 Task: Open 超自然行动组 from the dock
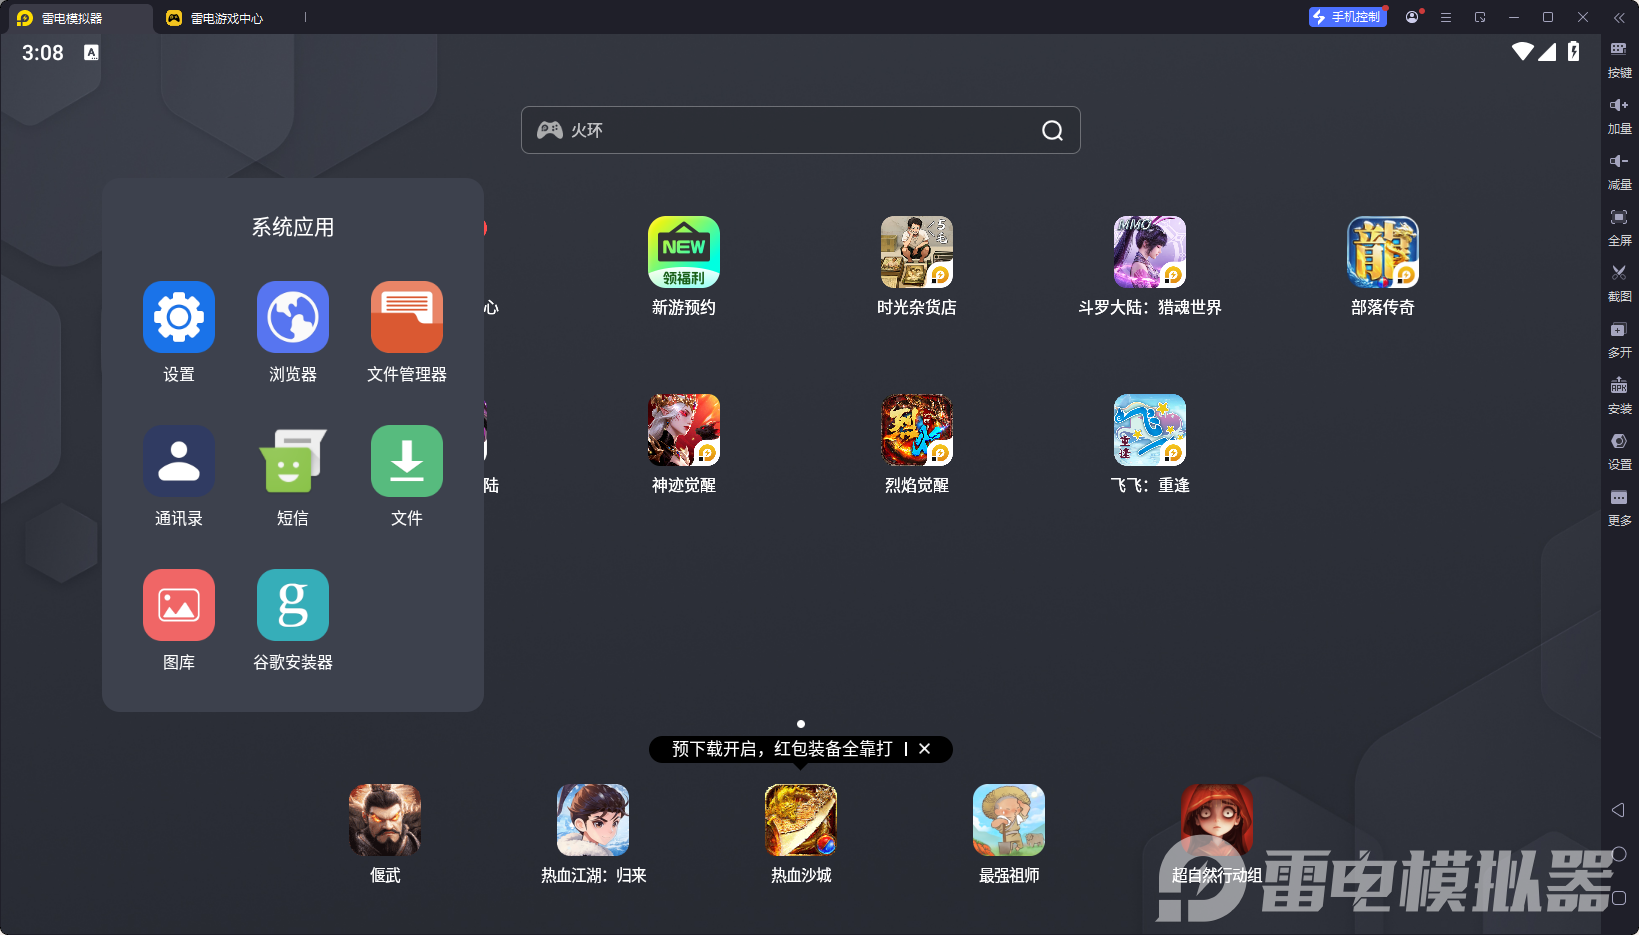(1217, 820)
